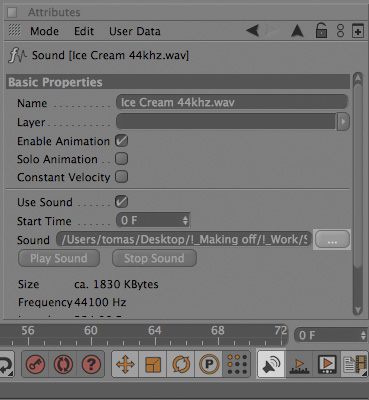This screenshot has height=400, width=369.
Task: Enable autokeying red circular arrows icon
Action: (x=63, y=364)
